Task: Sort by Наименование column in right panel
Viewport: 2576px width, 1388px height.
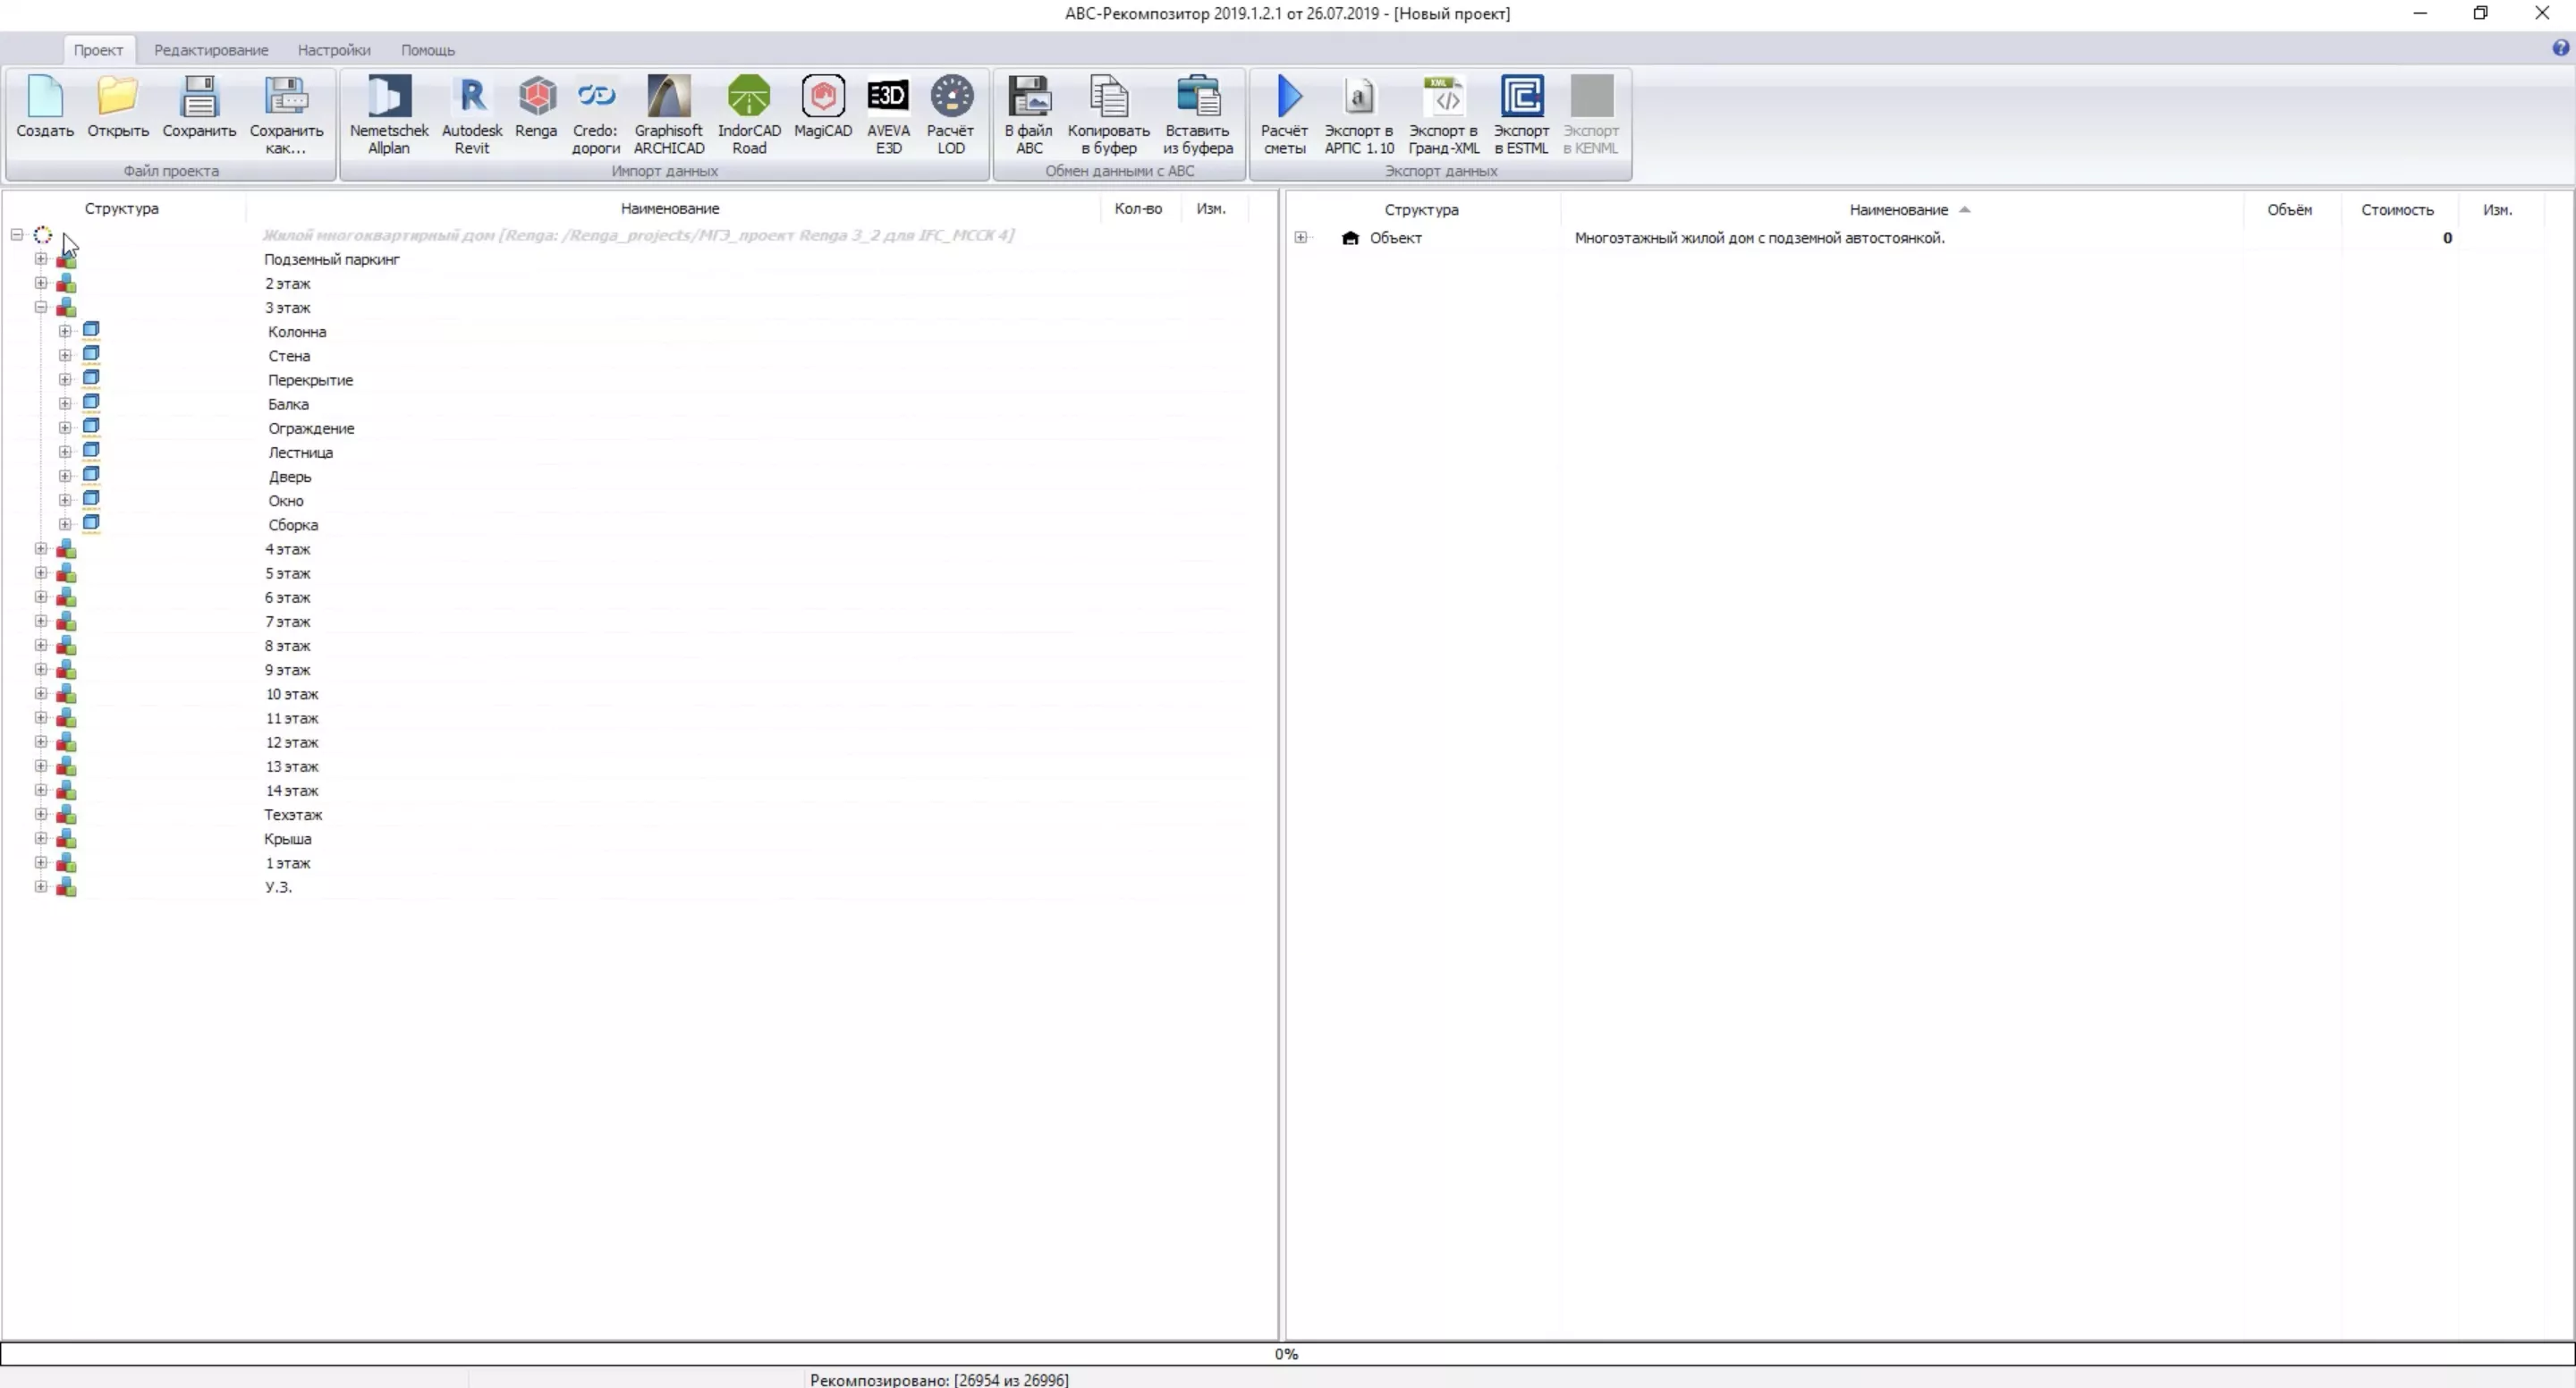Action: [1898, 210]
